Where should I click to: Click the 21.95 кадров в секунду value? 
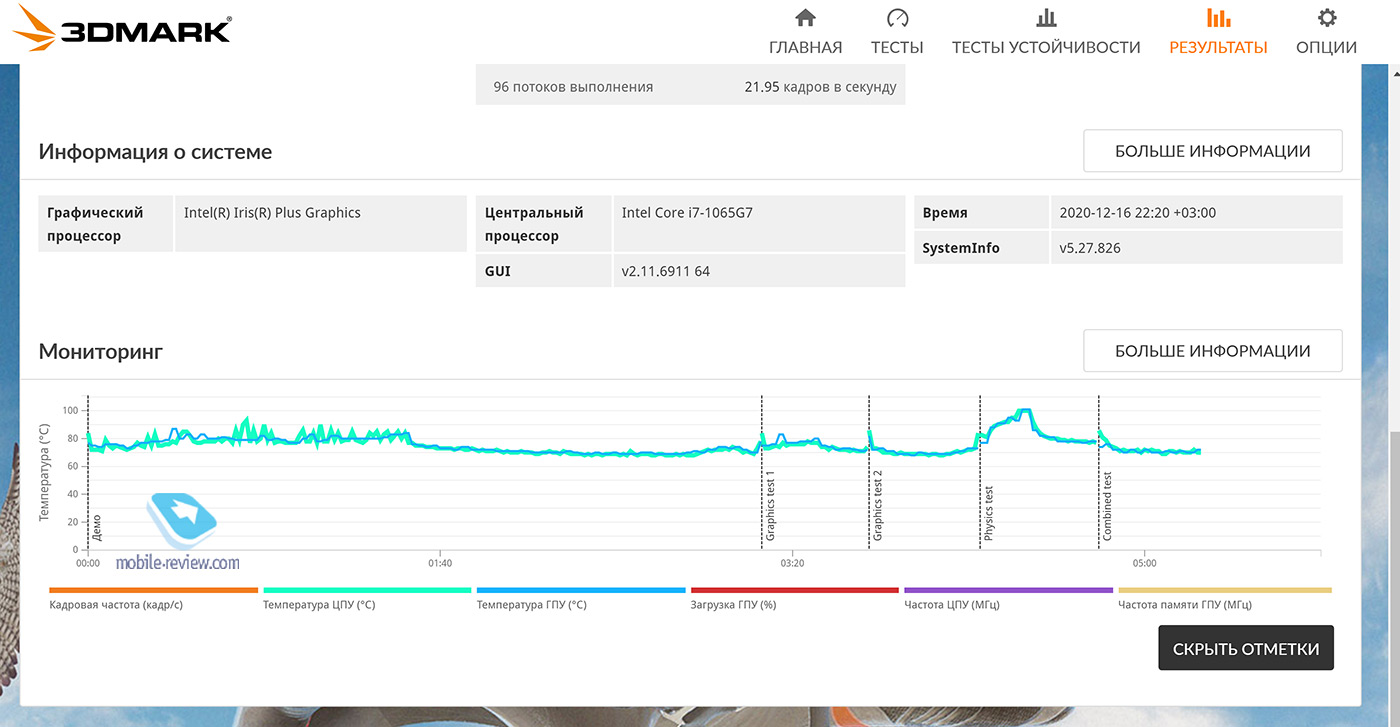(820, 87)
